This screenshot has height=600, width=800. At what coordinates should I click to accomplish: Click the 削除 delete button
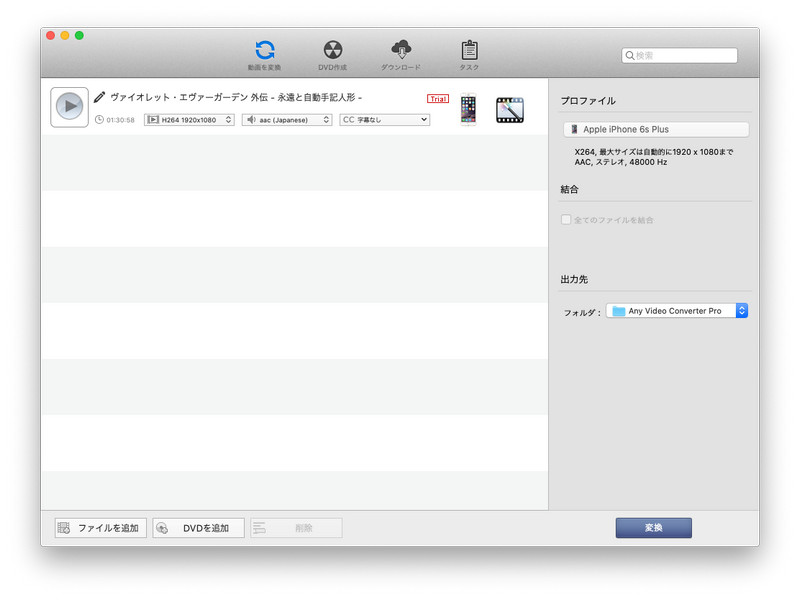point(296,528)
